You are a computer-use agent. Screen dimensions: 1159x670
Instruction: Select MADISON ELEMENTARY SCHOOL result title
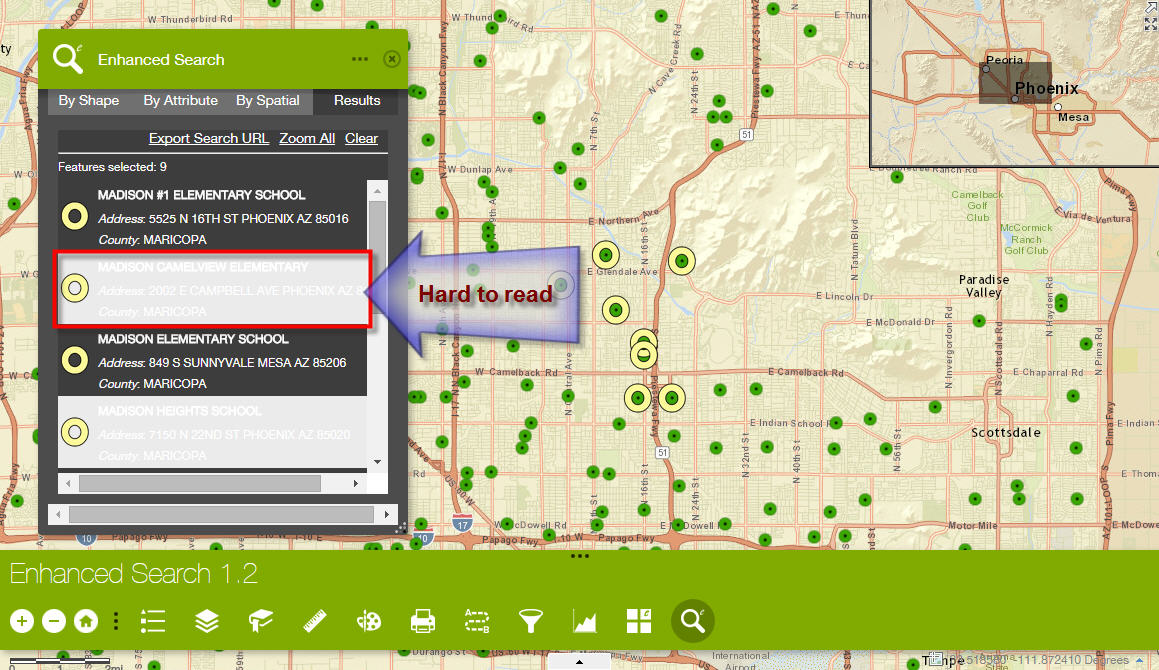tap(193, 339)
